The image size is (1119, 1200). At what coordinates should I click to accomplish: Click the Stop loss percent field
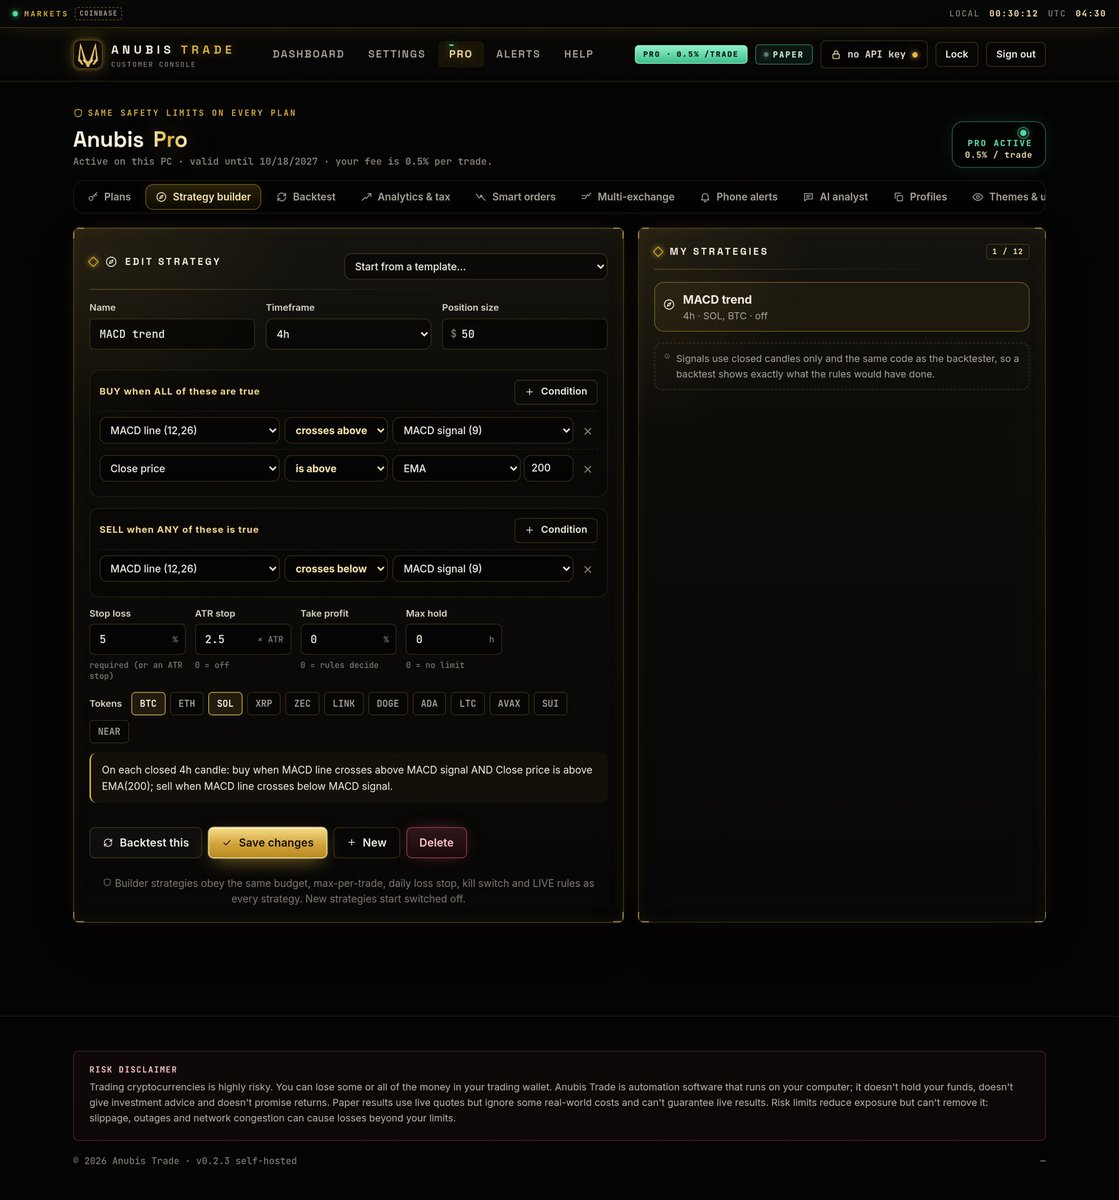137,639
